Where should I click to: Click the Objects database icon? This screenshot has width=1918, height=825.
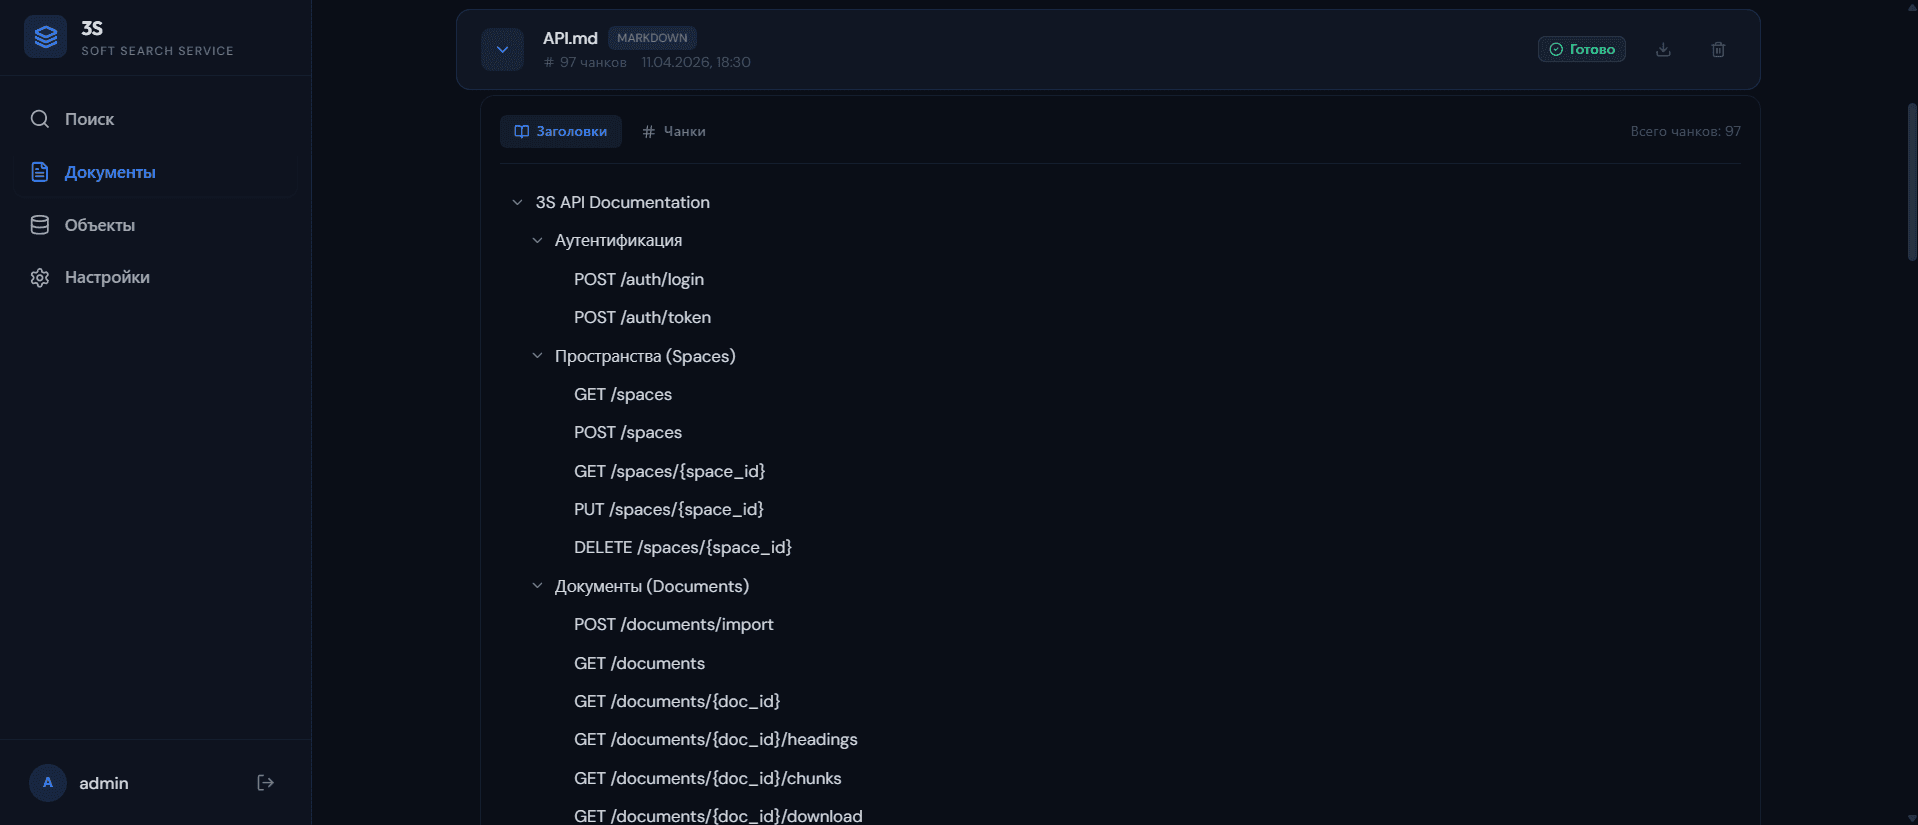[x=40, y=225]
